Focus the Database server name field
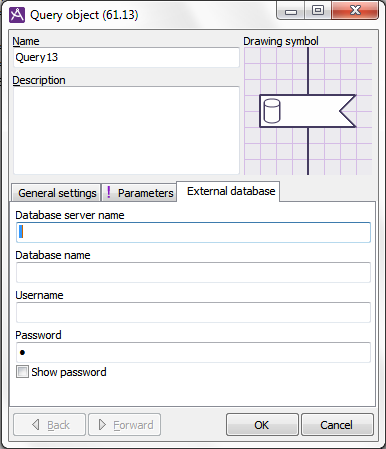Viewport: 386px width, 449px height. (x=193, y=232)
